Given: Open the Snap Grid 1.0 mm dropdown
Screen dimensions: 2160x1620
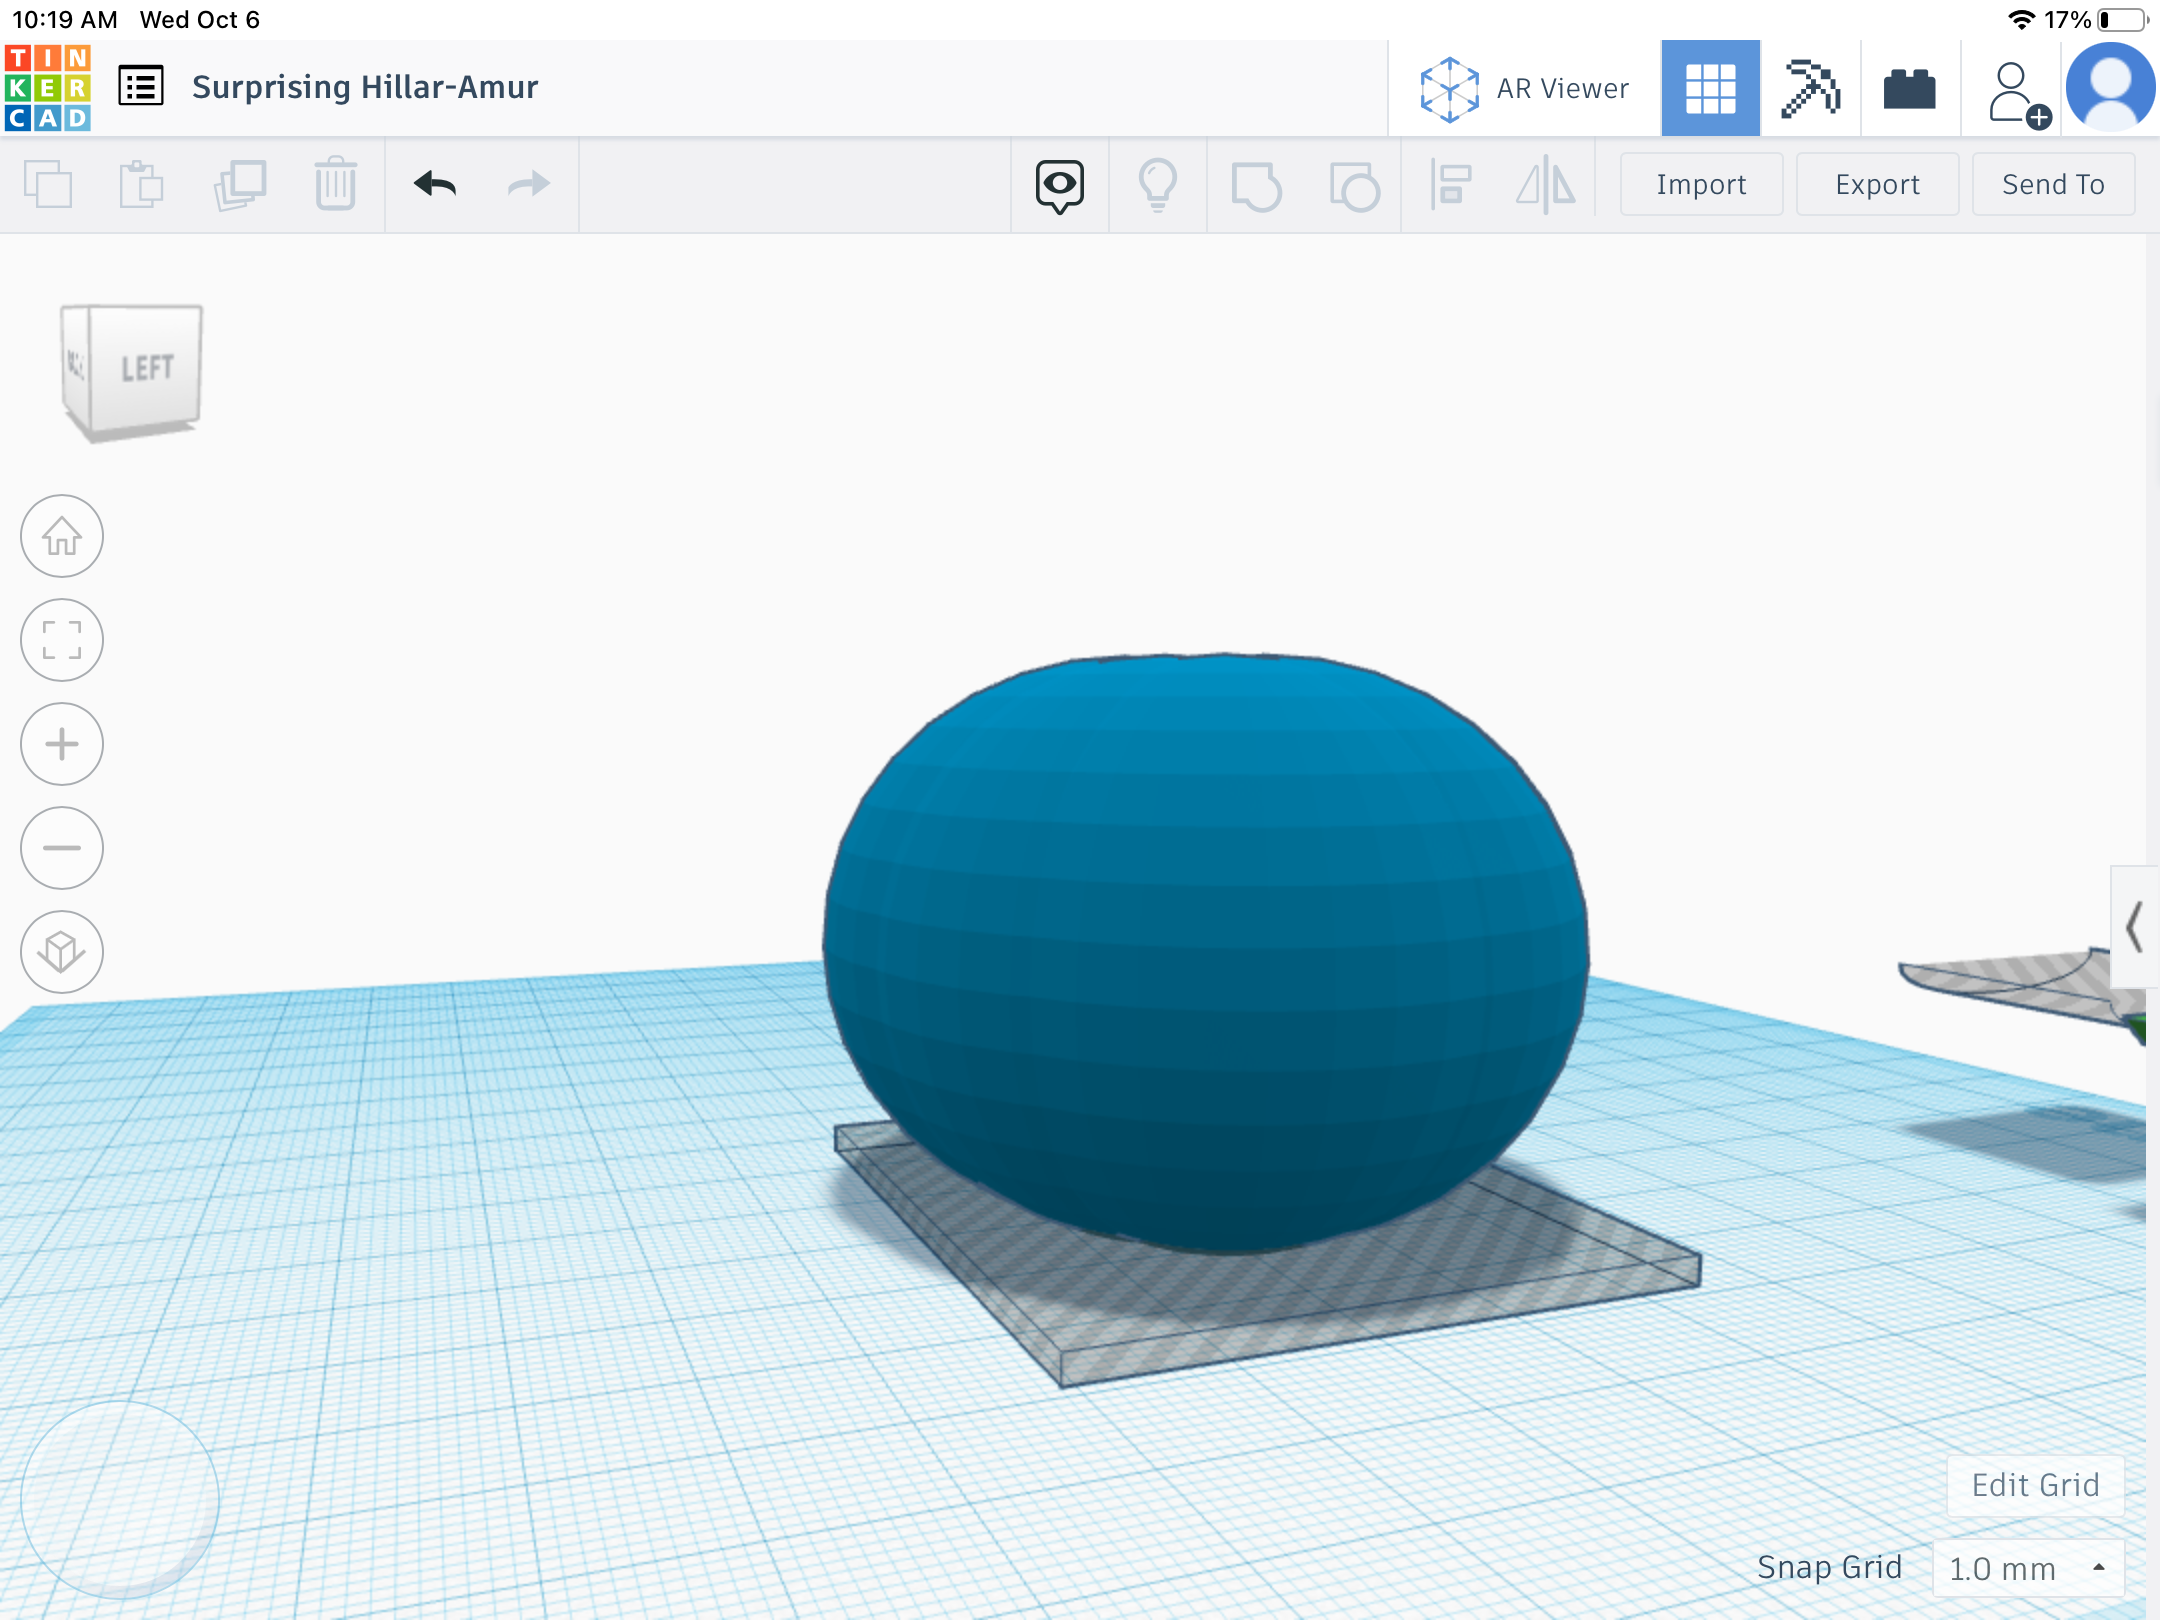Looking at the screenshot, I should (x=2028, y=1568).
